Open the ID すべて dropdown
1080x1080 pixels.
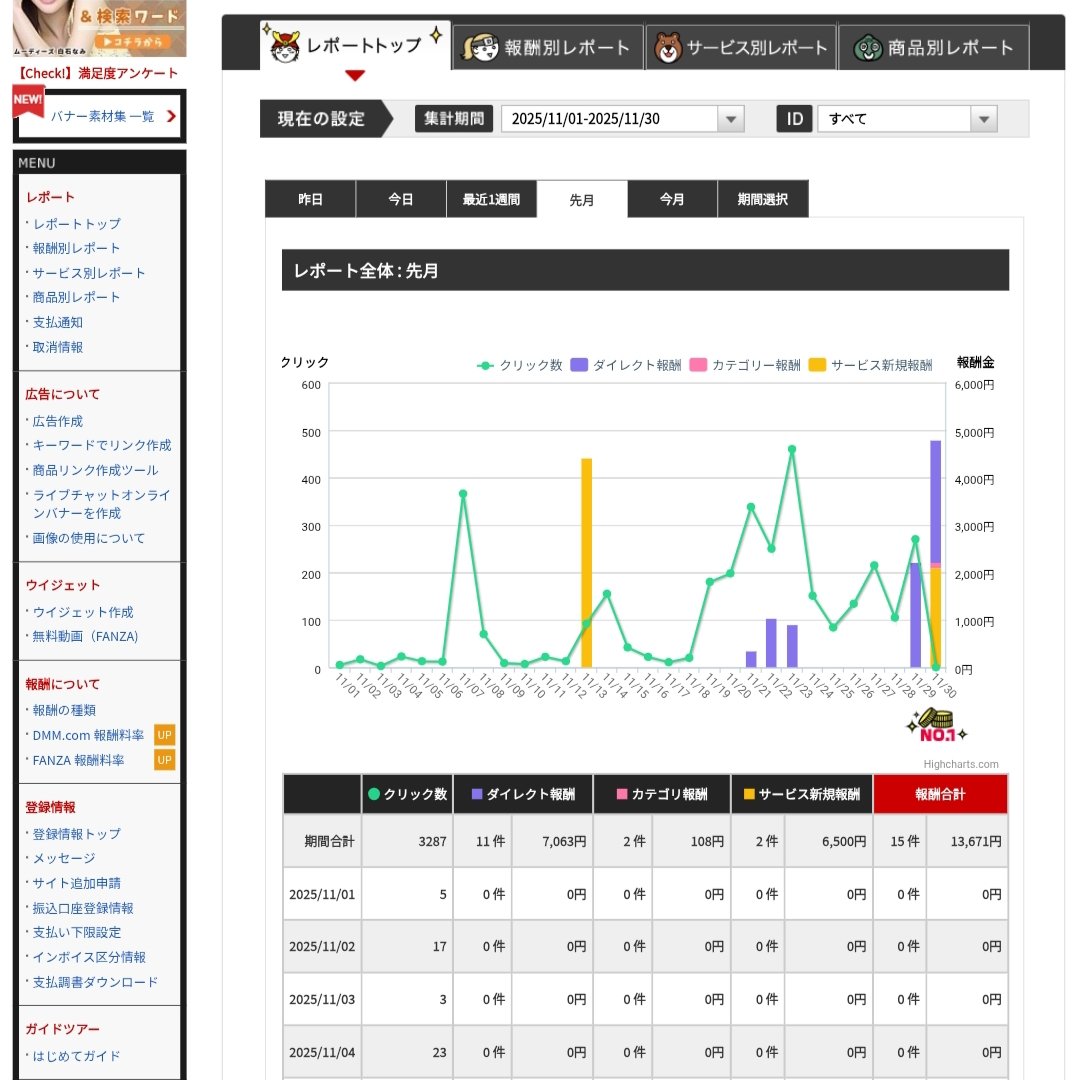click(907, 118)
